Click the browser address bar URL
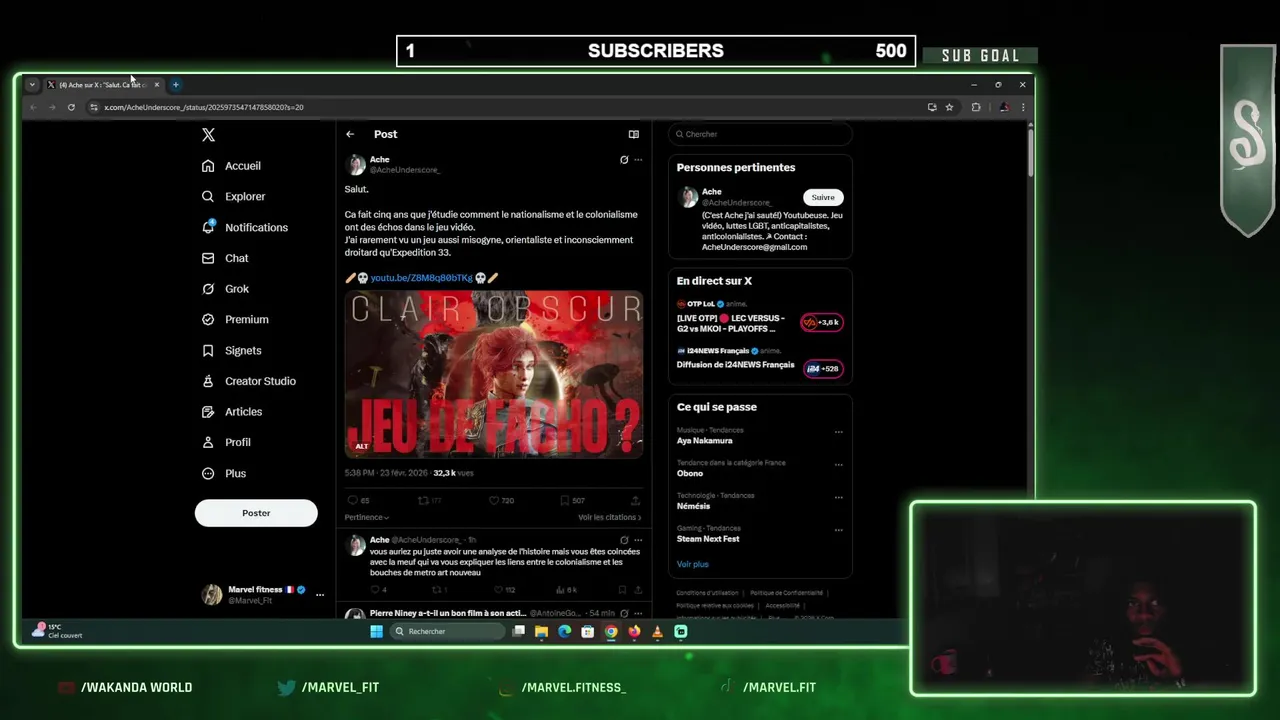 pos(204,107)
